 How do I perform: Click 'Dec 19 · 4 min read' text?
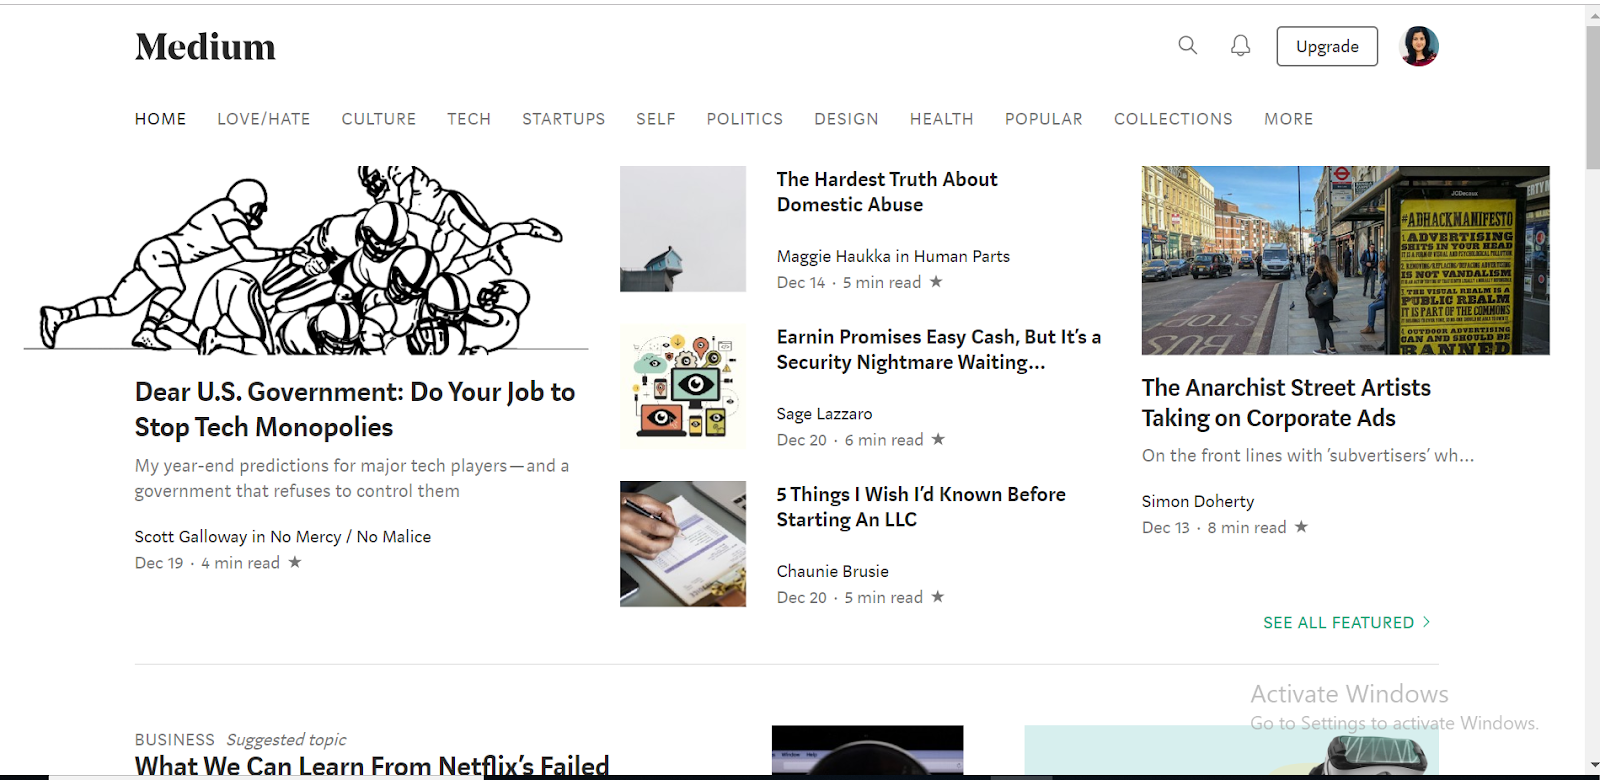207,563
